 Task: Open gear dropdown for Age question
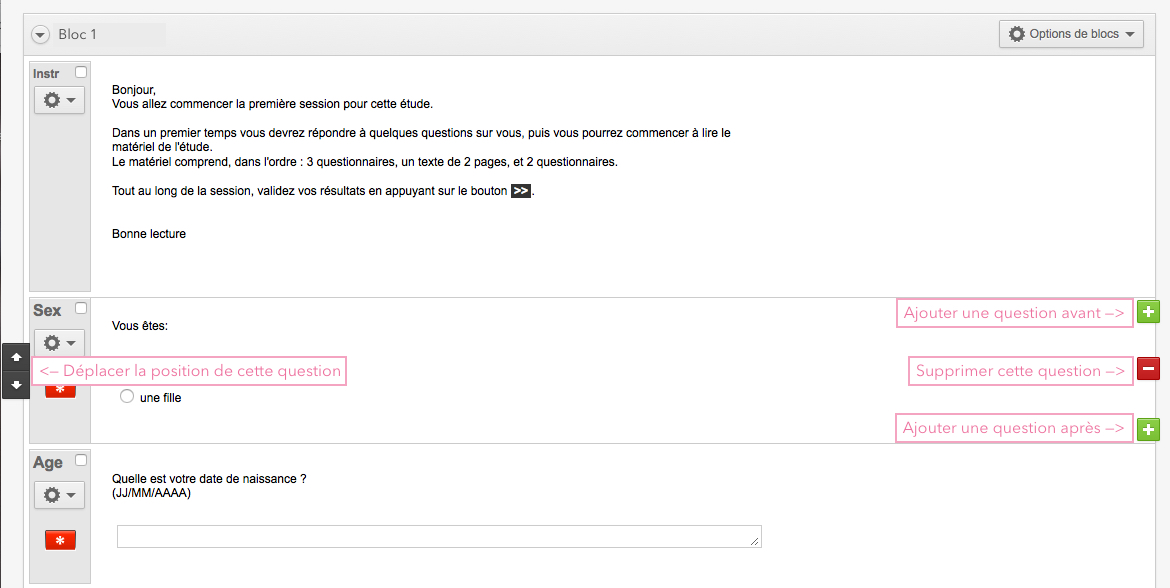[x=60, y=495]
